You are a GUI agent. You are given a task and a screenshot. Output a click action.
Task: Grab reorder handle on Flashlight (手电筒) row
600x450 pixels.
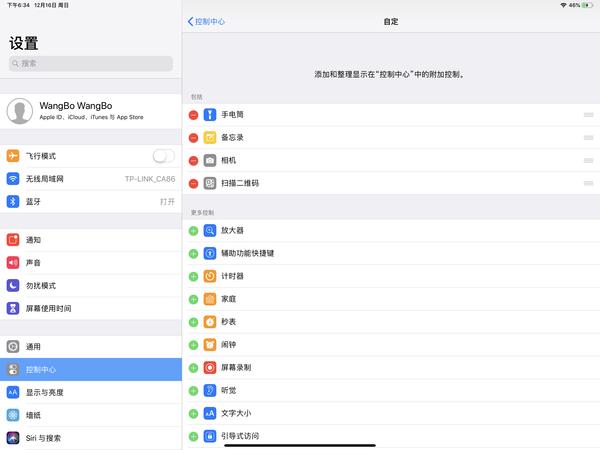[589, 115]
